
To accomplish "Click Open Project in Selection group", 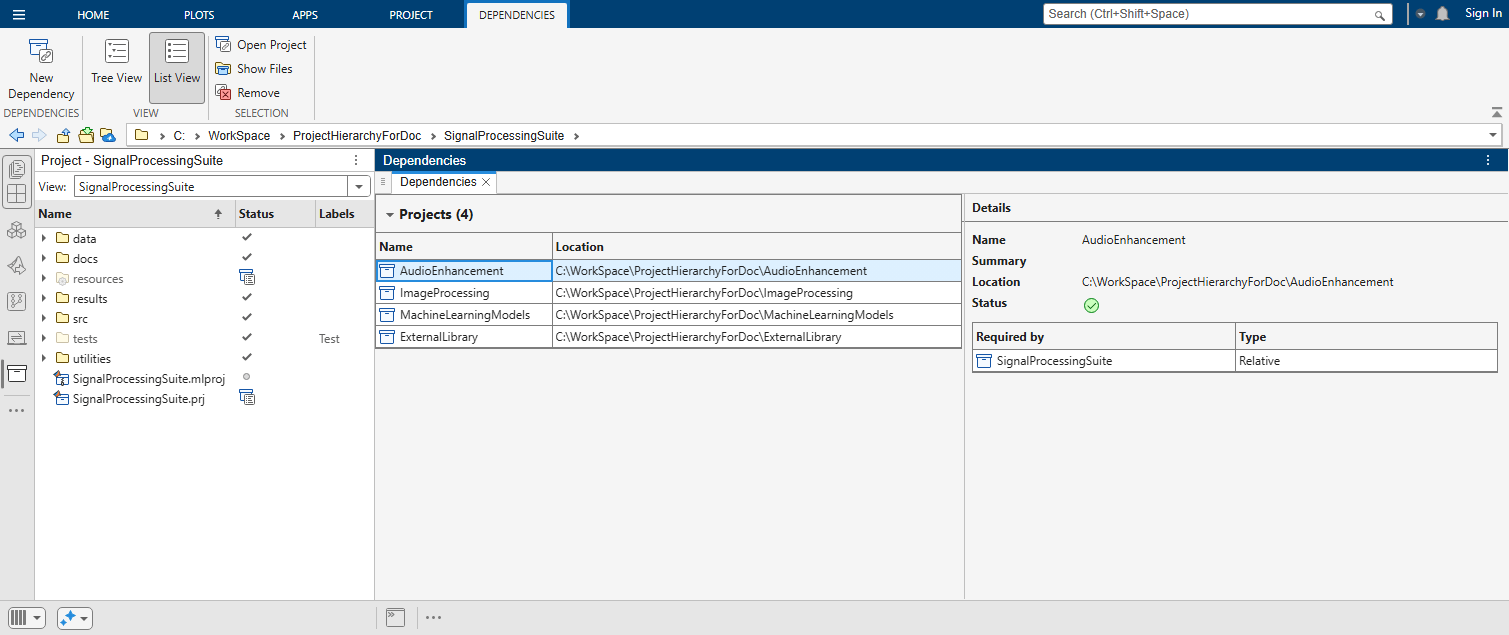I will click(x=262, y=45).
